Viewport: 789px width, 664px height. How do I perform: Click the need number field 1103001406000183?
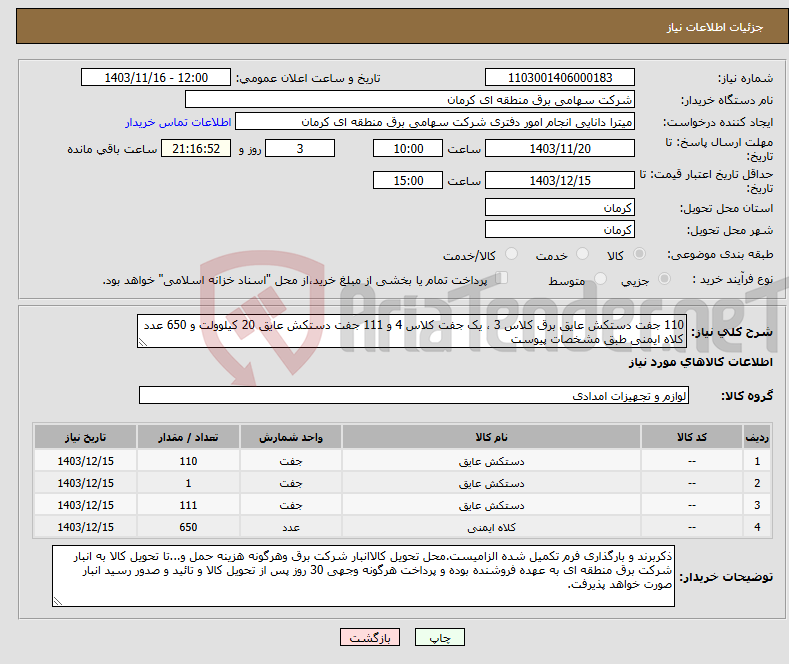[x=560, y=77]
